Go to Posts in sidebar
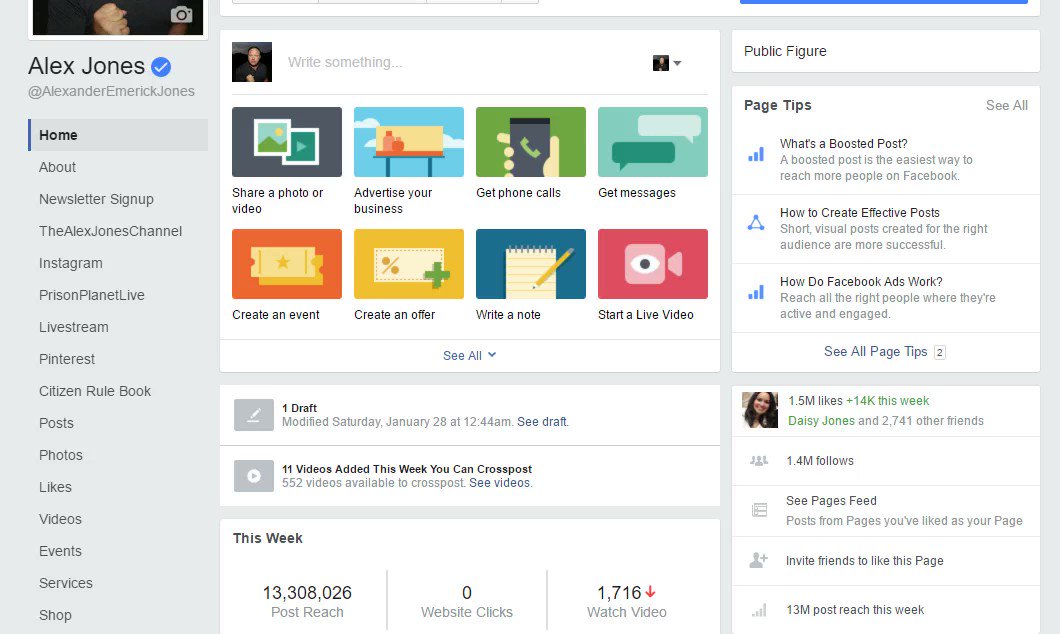The width and height of the screenshot is (1060, 634). tap(56, 423)
